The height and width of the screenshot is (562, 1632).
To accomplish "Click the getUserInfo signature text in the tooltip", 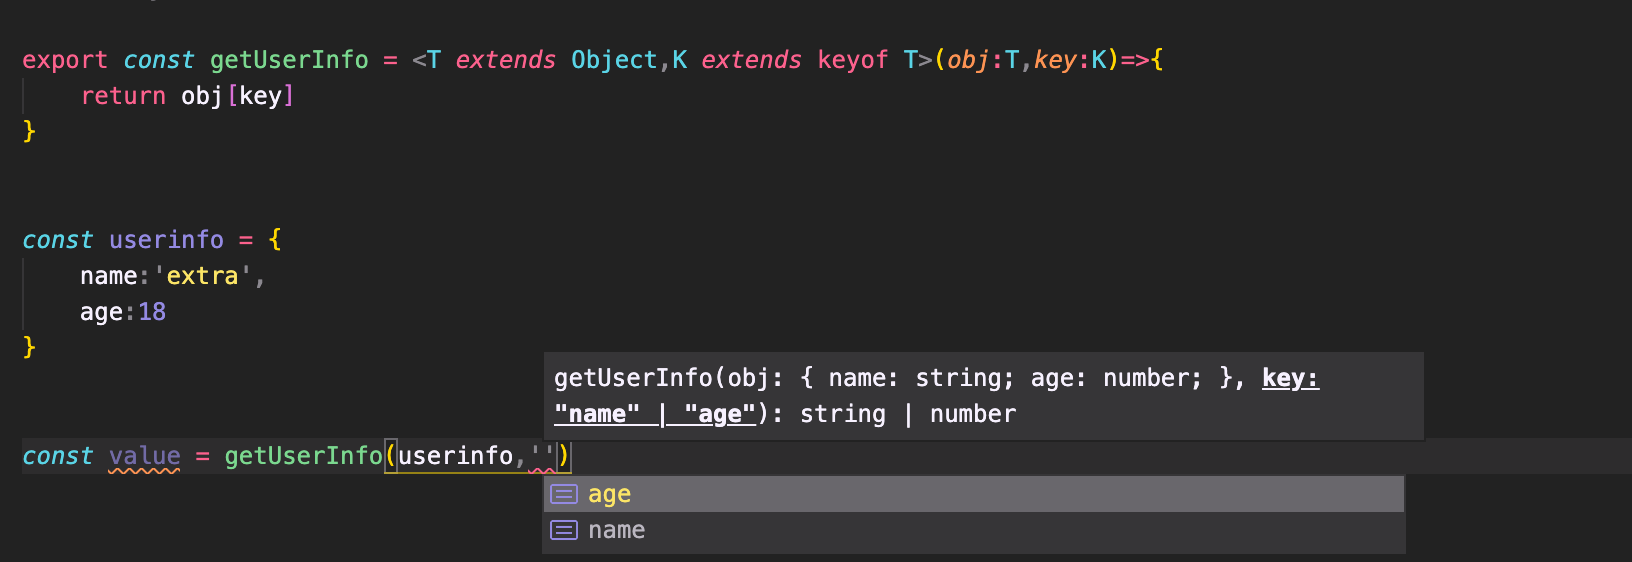I will click(633, 378).
